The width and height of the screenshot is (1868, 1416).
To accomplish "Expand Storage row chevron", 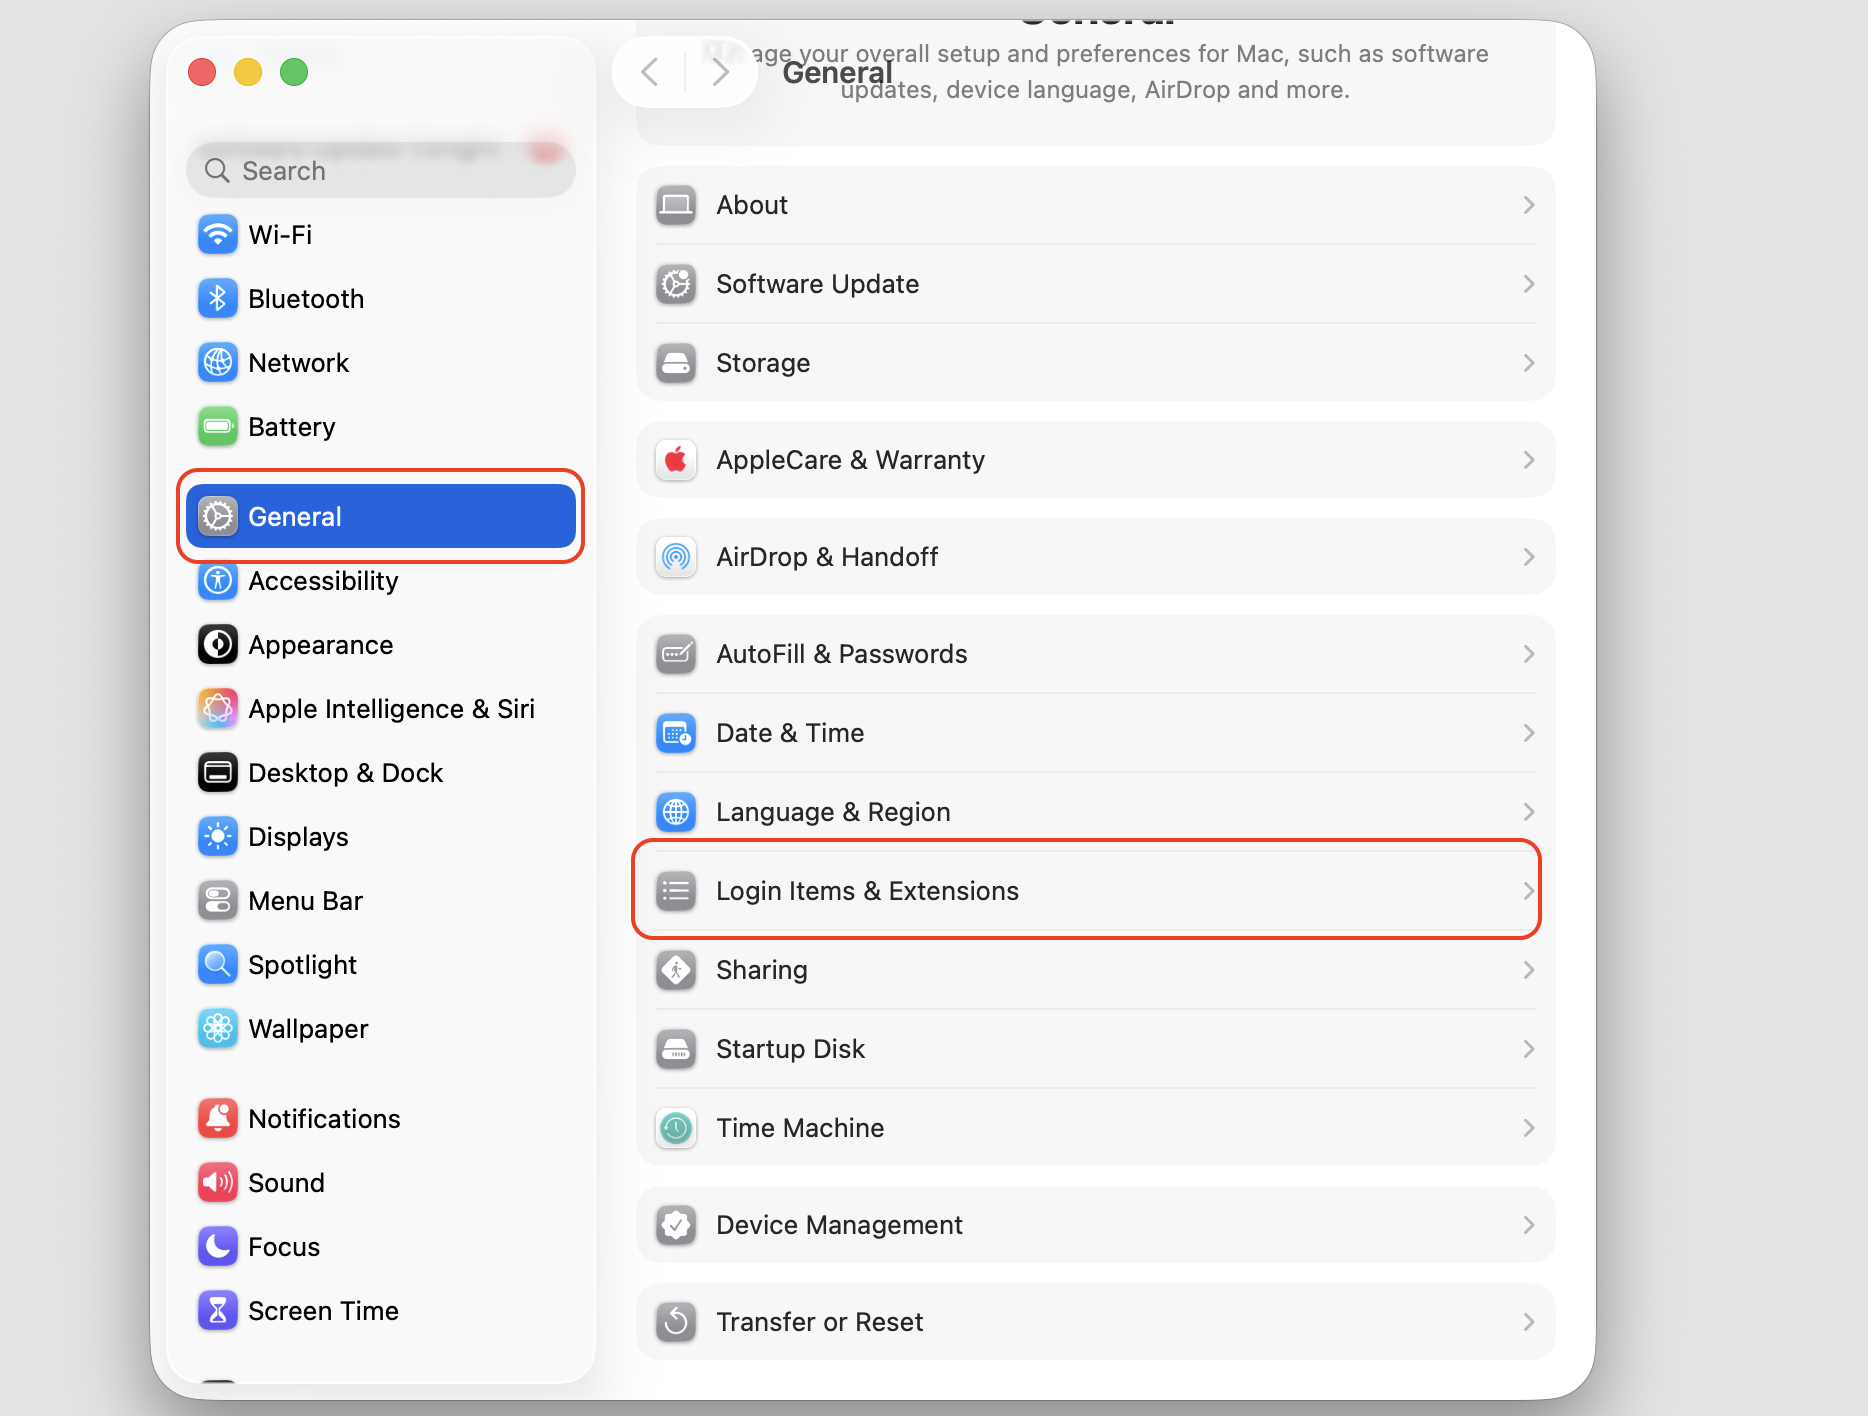I will (1528, 363).
